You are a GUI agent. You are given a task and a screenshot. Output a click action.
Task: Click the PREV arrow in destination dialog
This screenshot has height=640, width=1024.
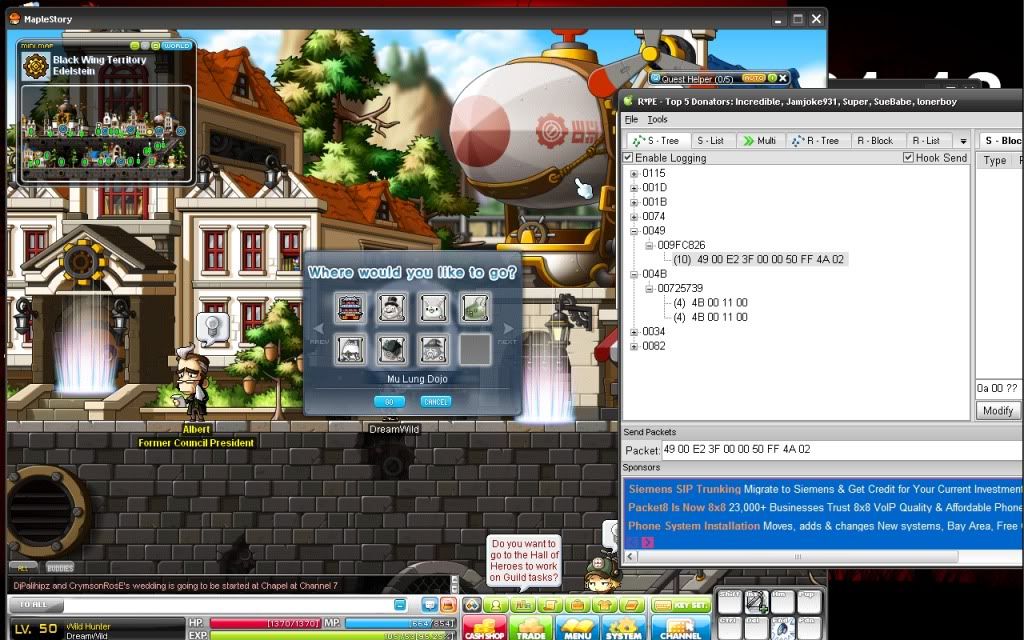(x=319, y=330)
